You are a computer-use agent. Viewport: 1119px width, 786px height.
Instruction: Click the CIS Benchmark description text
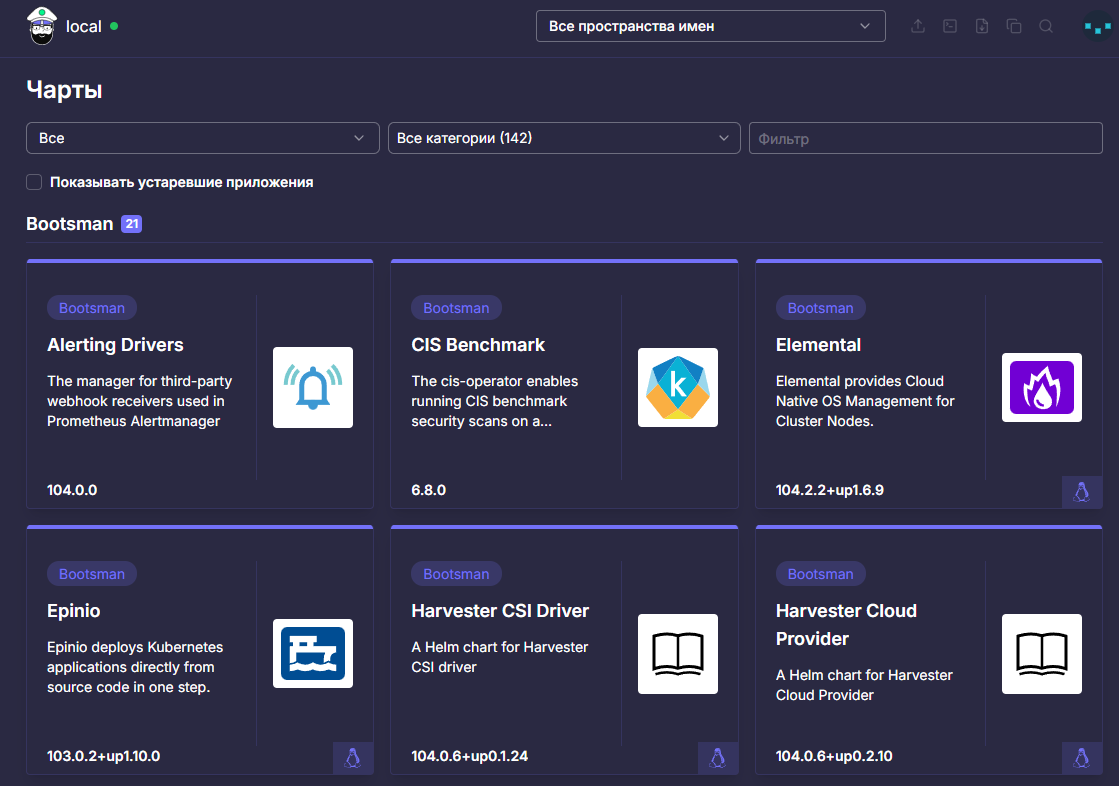[x=495, y=401]
